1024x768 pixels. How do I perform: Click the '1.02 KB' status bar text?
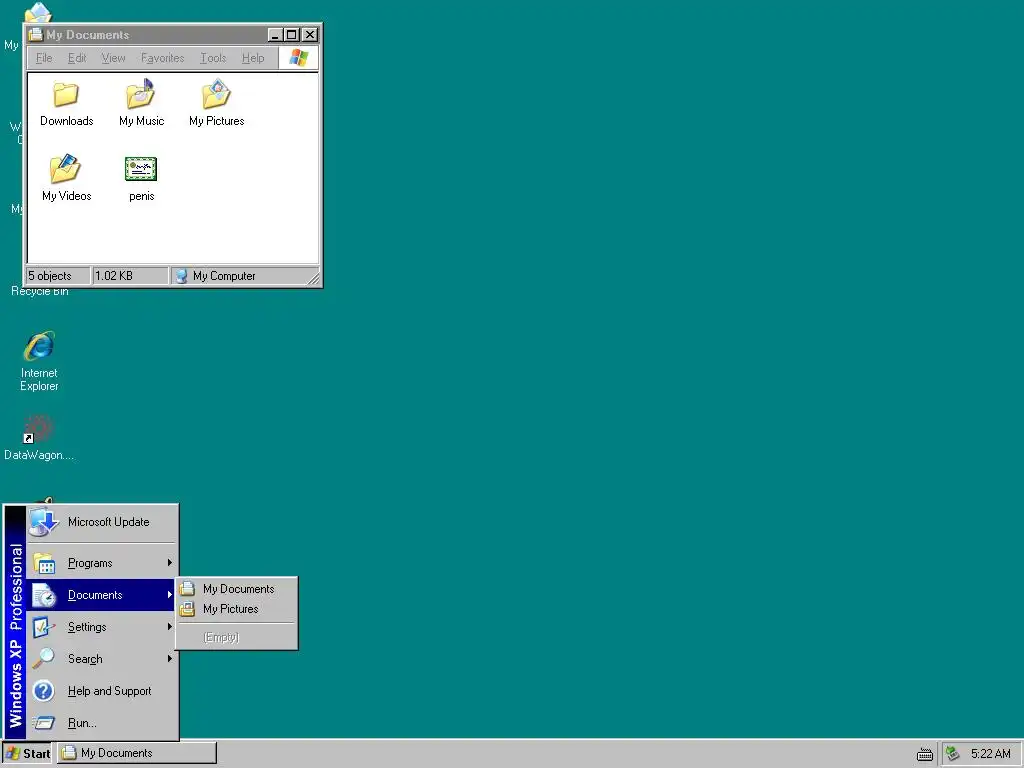(114, 276)
